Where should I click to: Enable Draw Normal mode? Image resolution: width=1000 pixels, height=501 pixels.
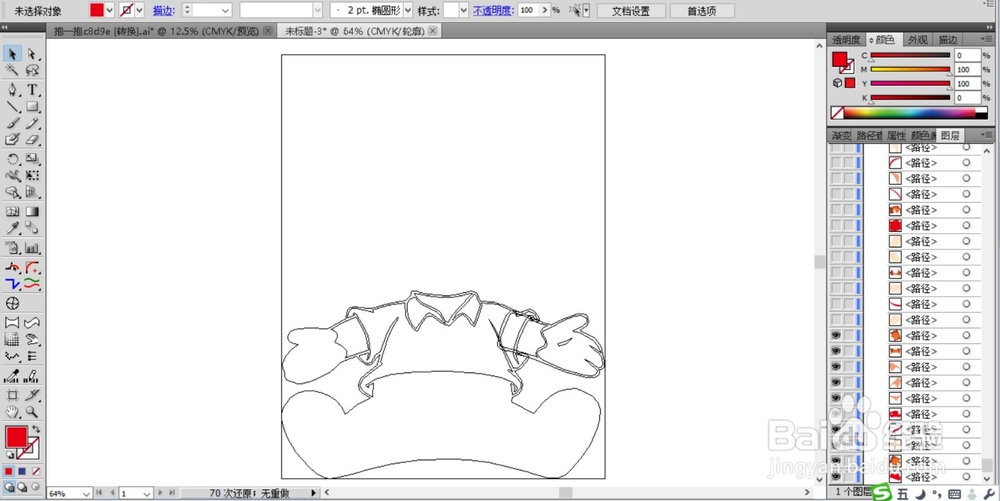coord(9,486)
